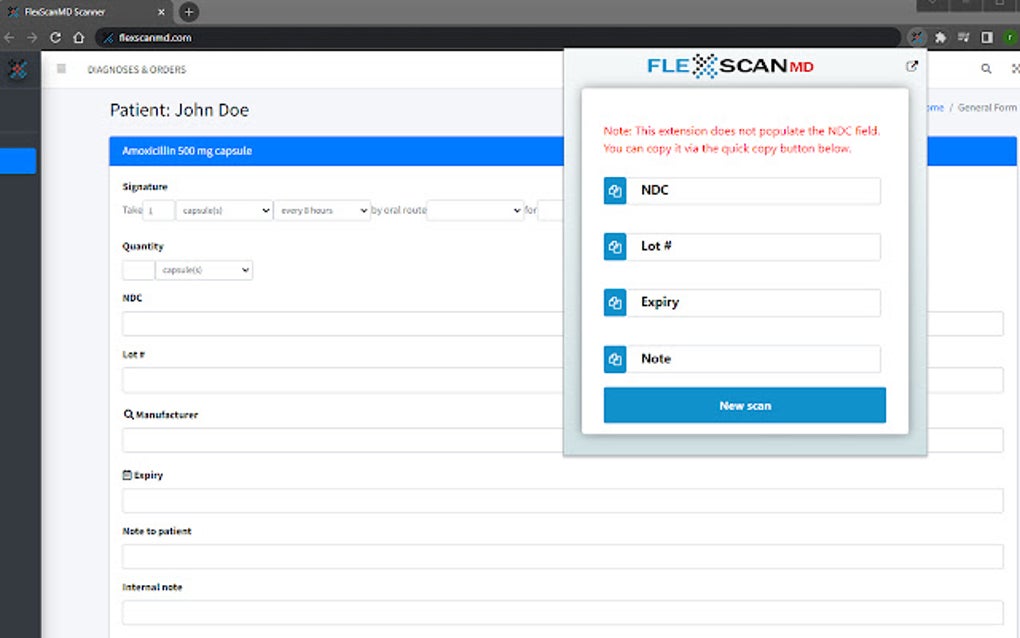
Task: Click the search magnifier in the page header
Action: tap(985, 68)
